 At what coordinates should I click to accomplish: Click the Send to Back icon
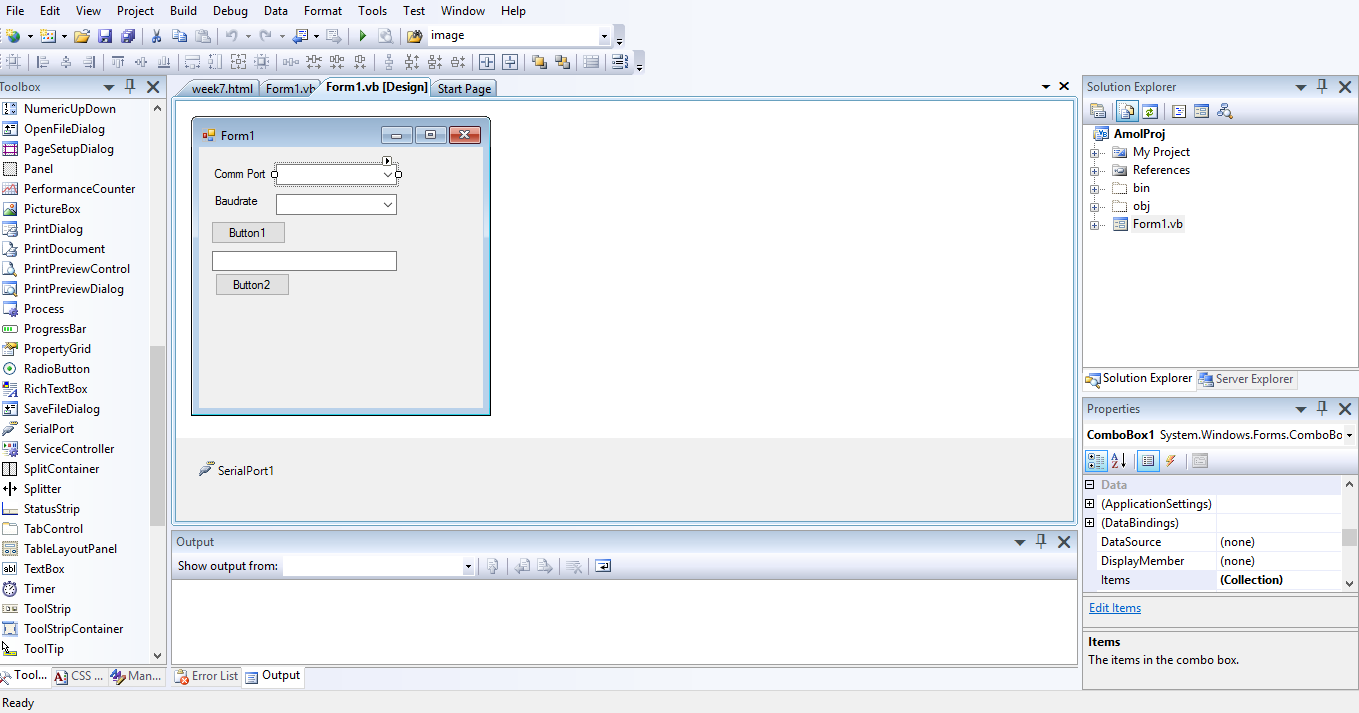coord(562,62)
